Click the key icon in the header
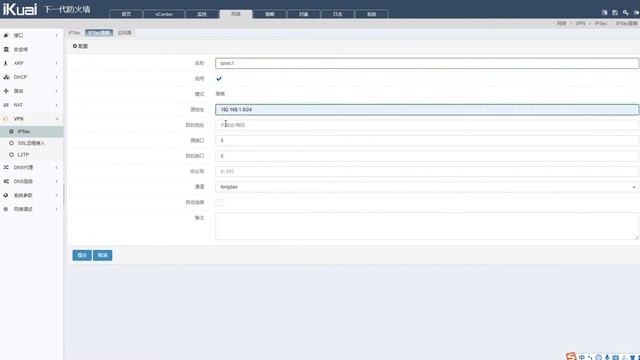The image size is (640, 360). click(625, 13)
